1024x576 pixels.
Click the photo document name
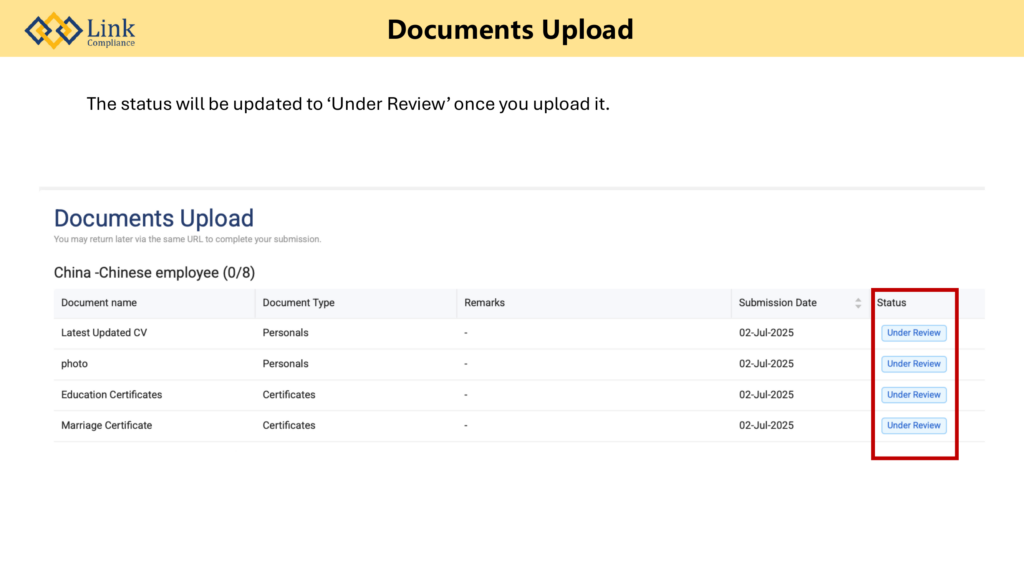[75, 364]
